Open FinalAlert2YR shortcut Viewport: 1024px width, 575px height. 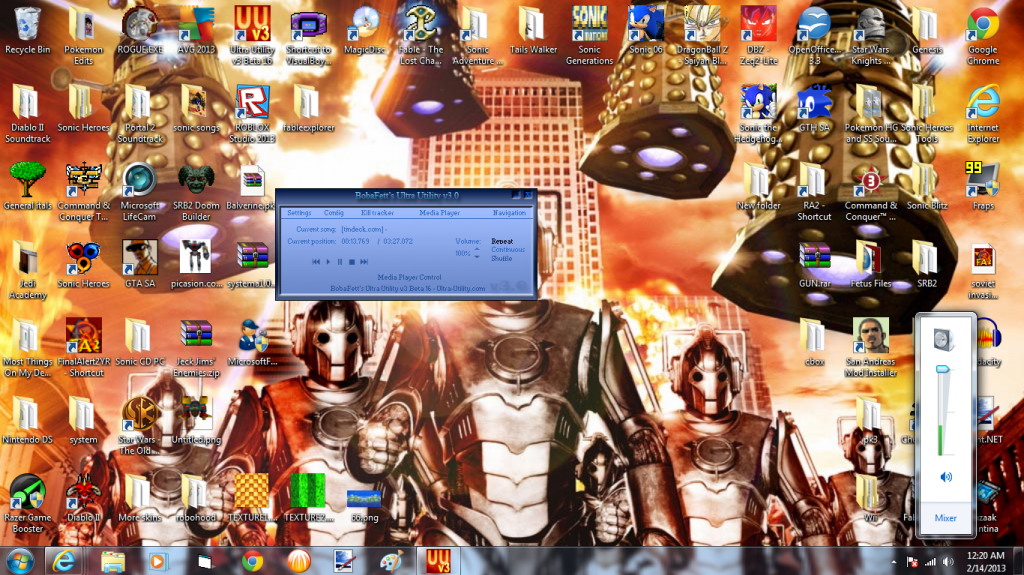(x=83, y=347)
